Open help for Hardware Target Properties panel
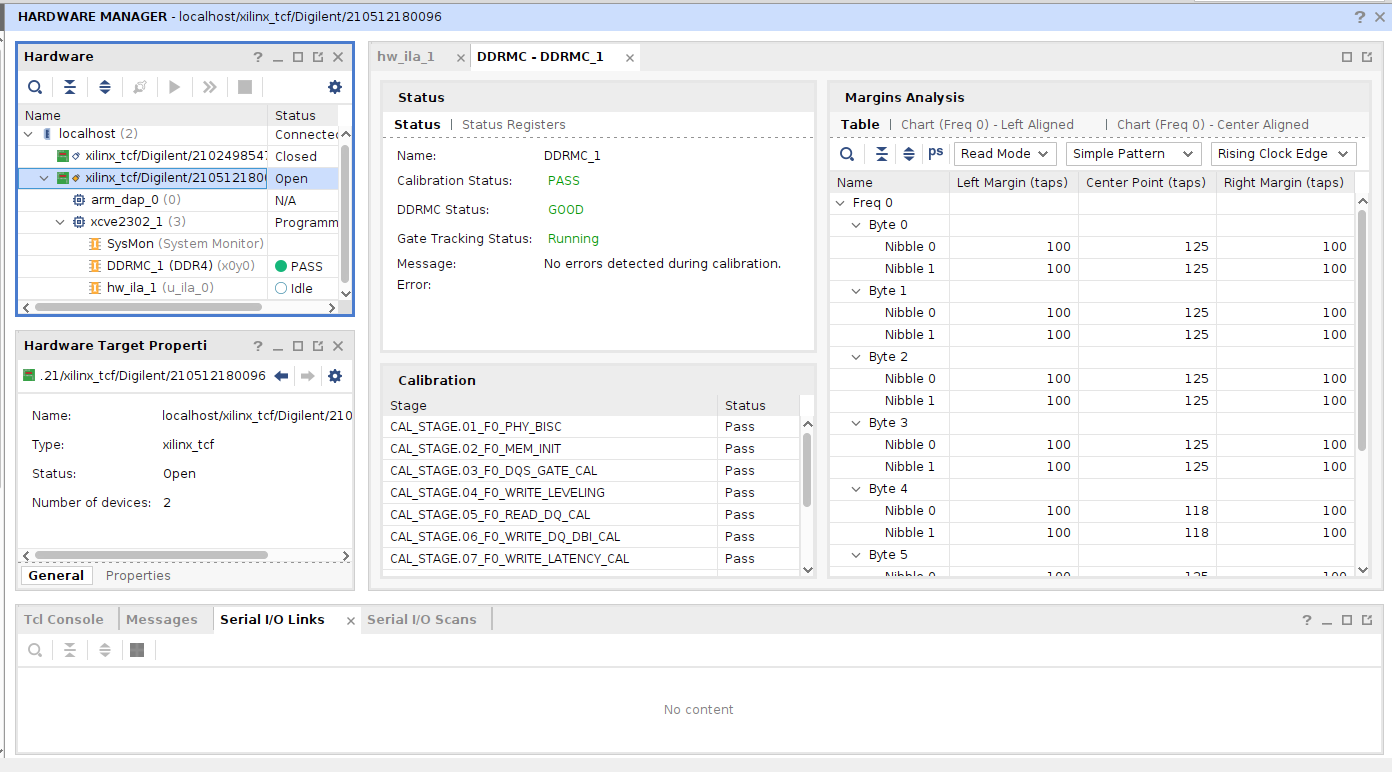The height and width of the screenshot is (772, 1392). click(258, 346)
